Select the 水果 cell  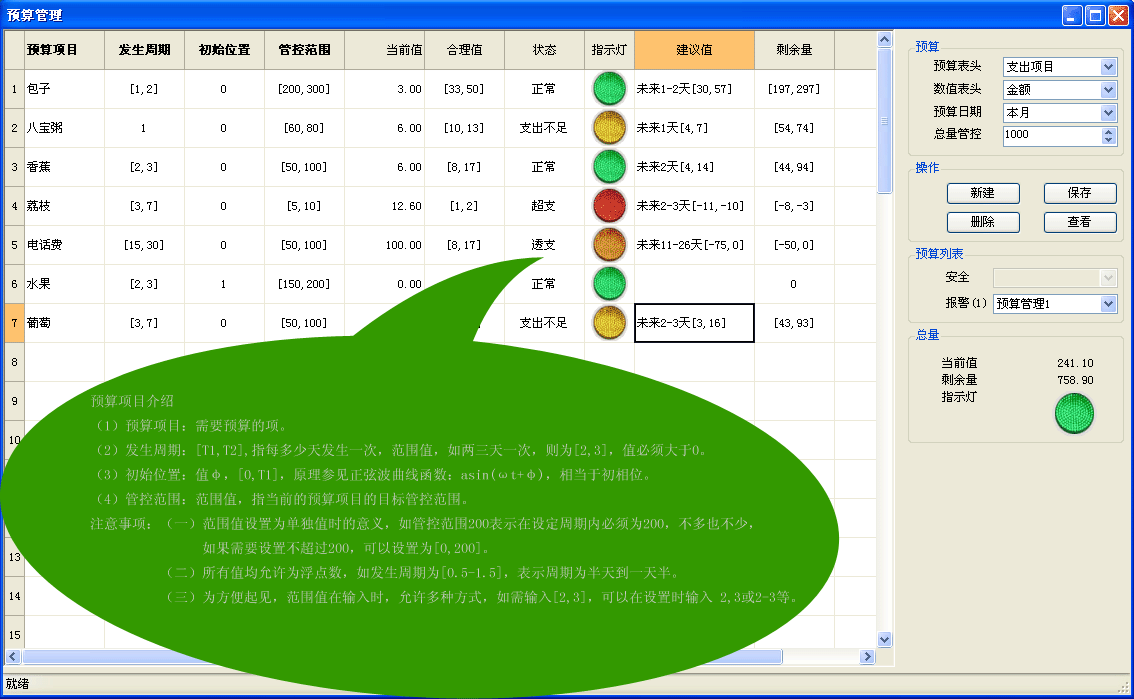coord(64,284)
